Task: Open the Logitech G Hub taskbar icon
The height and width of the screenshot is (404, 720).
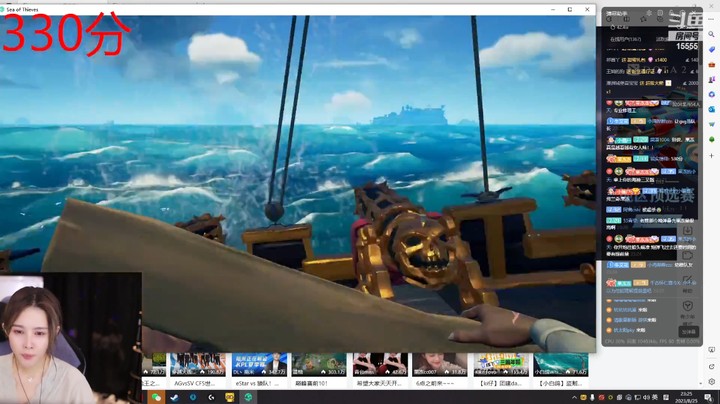Action: (211, 397)
